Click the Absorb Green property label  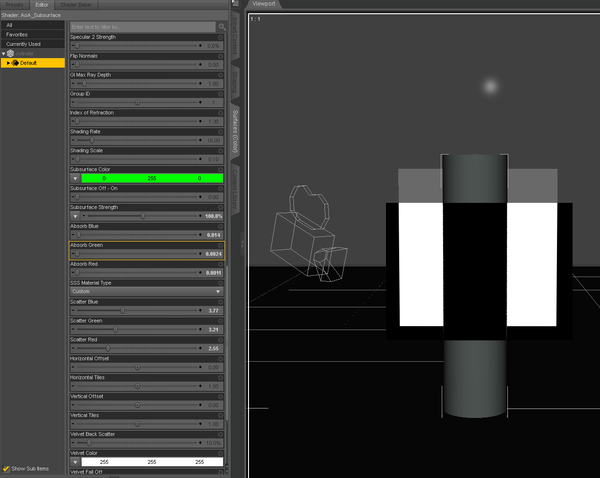tap(86, 245)
